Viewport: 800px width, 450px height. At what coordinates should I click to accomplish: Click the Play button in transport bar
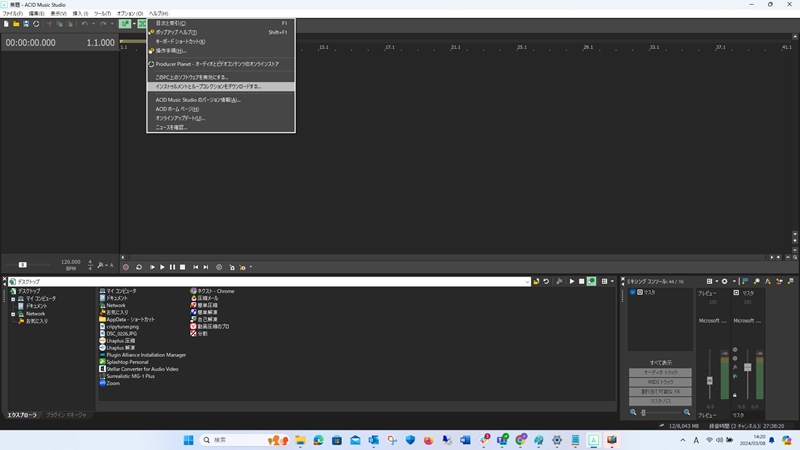162,267
